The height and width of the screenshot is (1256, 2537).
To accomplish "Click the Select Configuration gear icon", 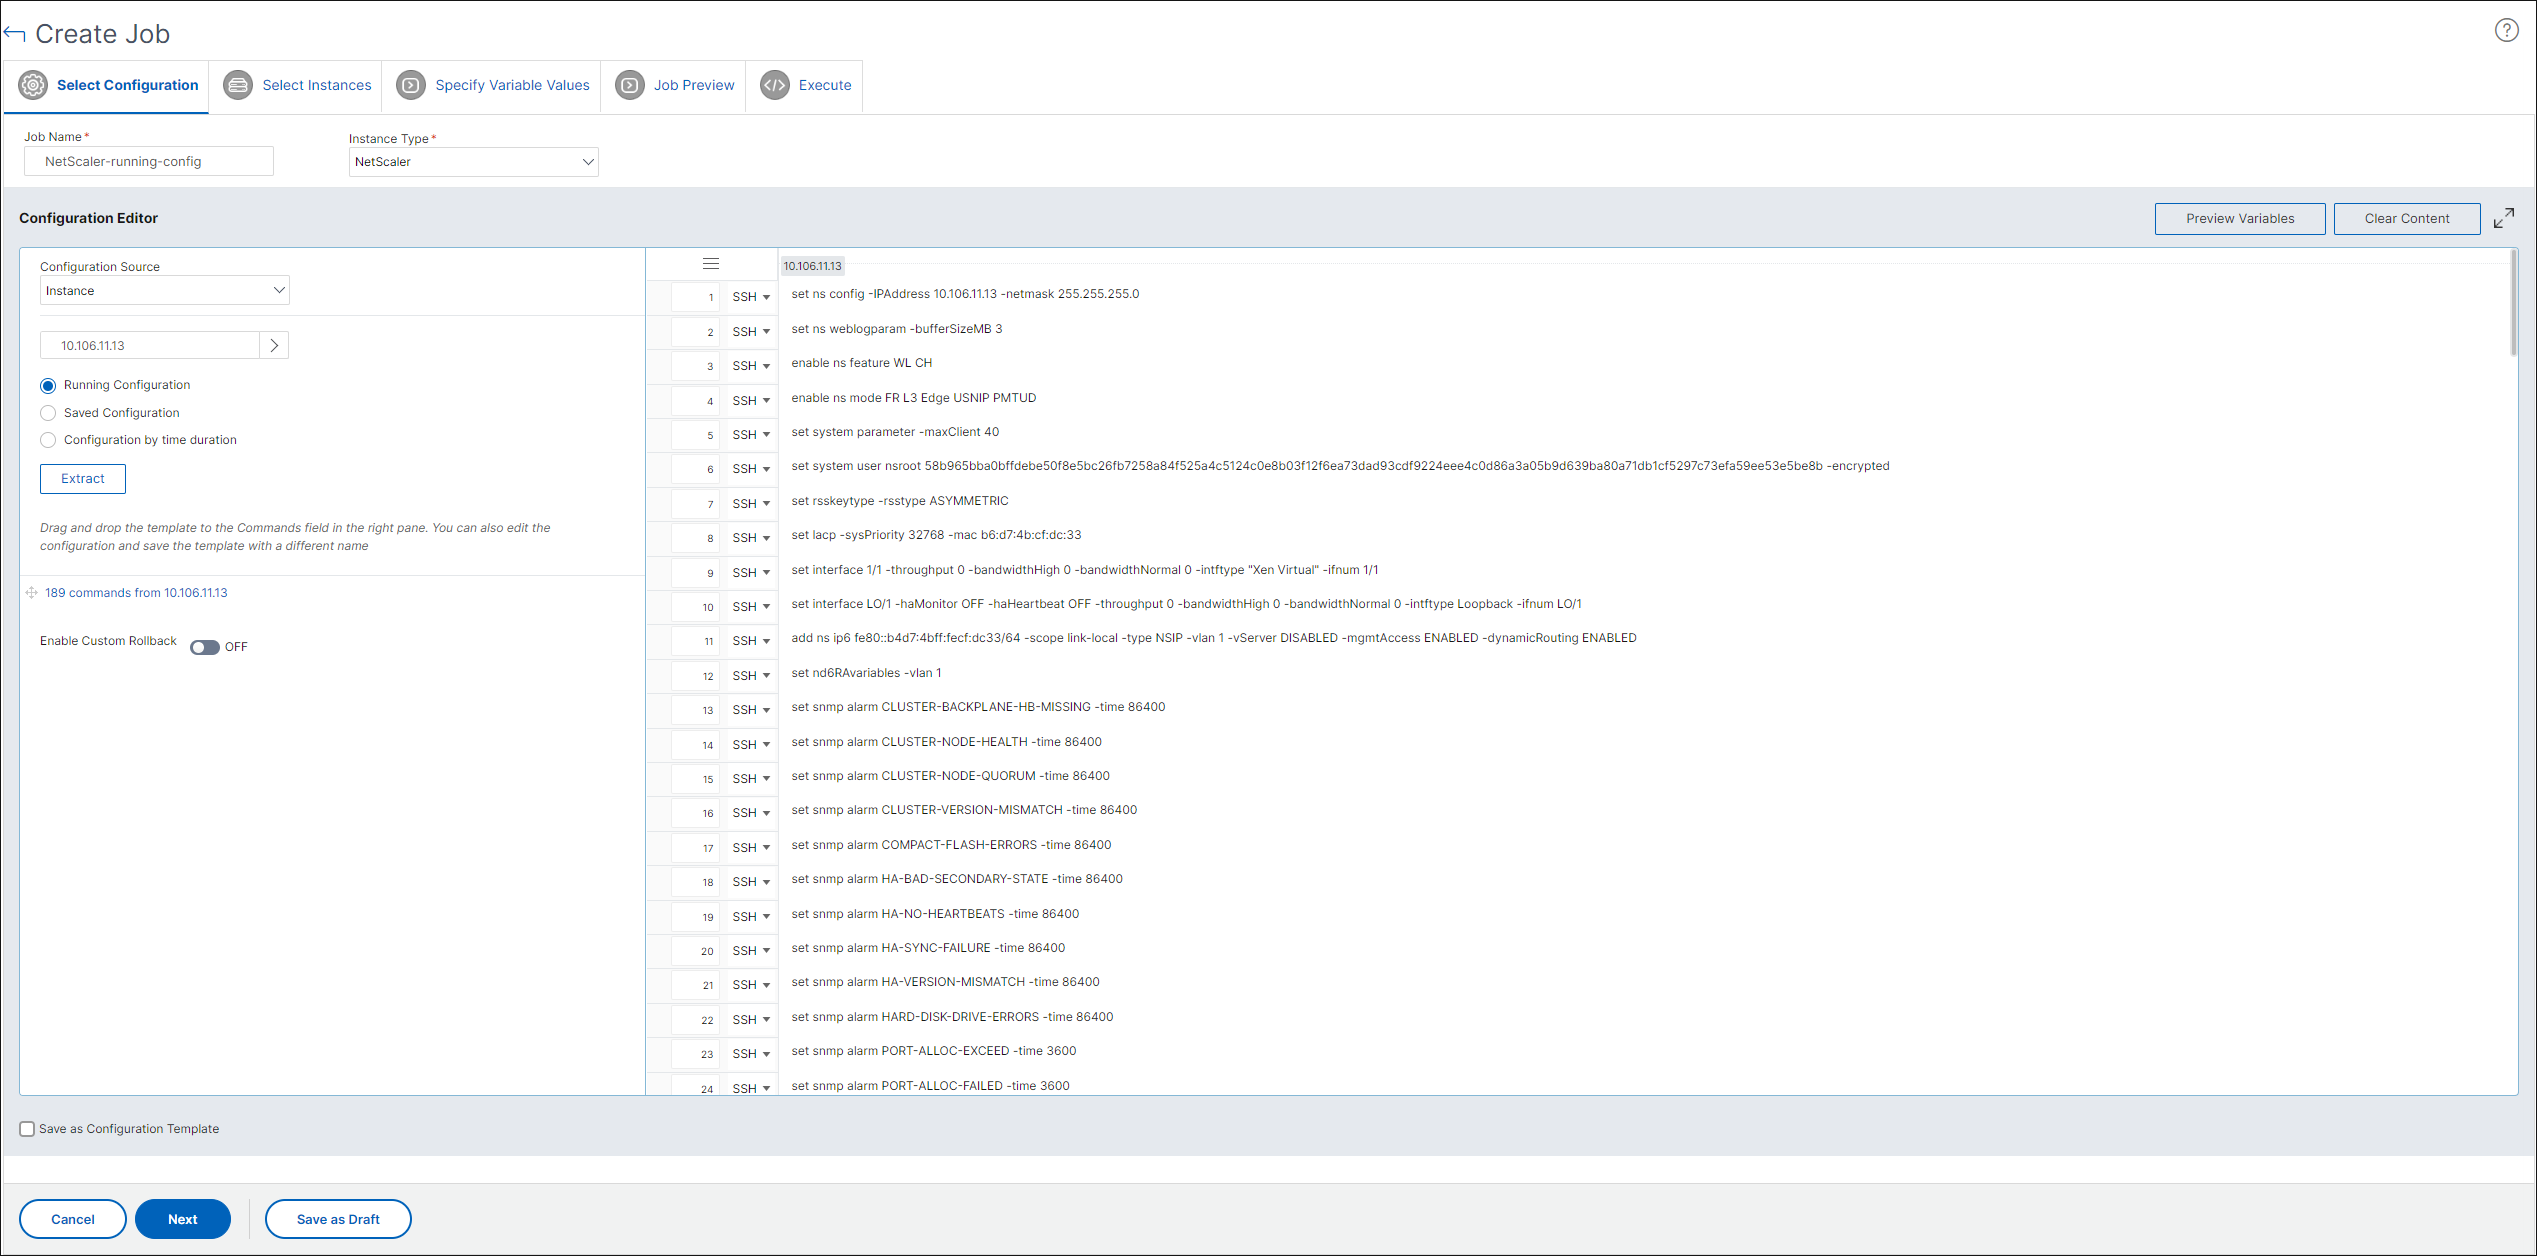I will point(33,85).
